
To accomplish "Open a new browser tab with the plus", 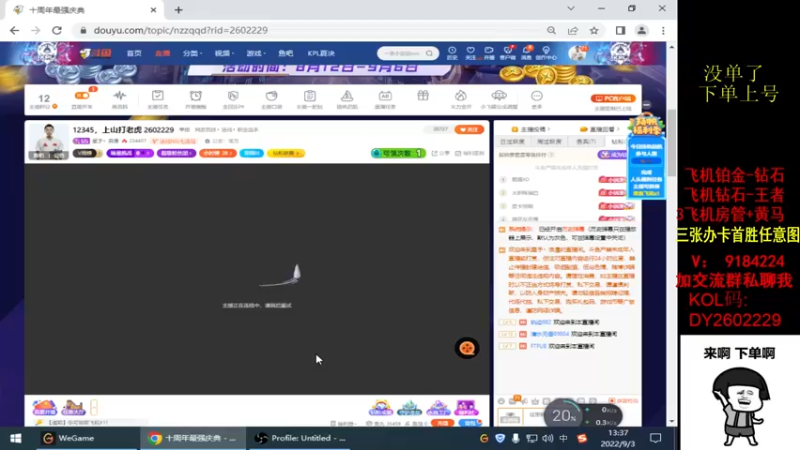I will pos(179,10).
